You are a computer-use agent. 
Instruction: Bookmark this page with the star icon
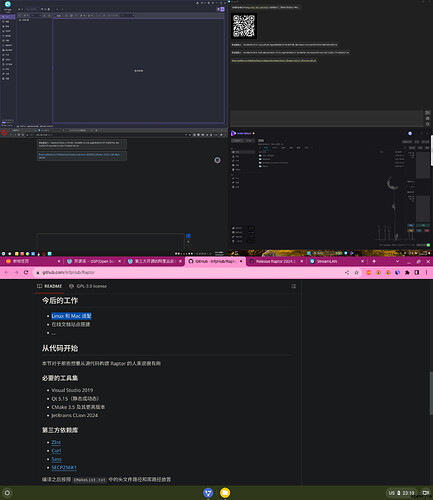356,272
